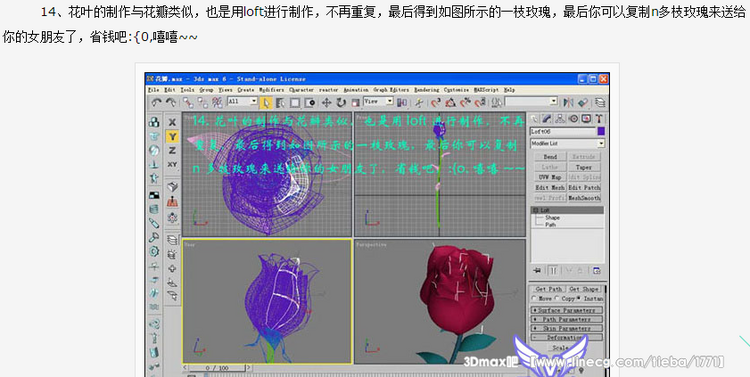Open the Rendering menu
This screenshot has width=750, height=377.
[x=427, y=89]
